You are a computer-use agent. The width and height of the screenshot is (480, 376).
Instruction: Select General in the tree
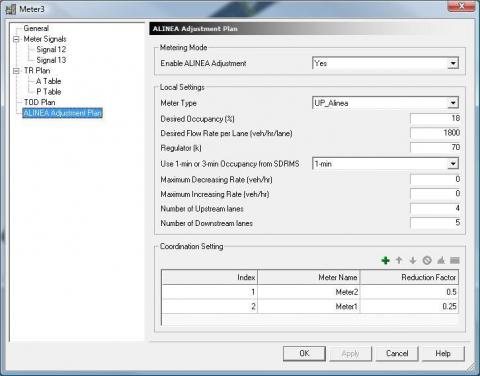[36, 28]
